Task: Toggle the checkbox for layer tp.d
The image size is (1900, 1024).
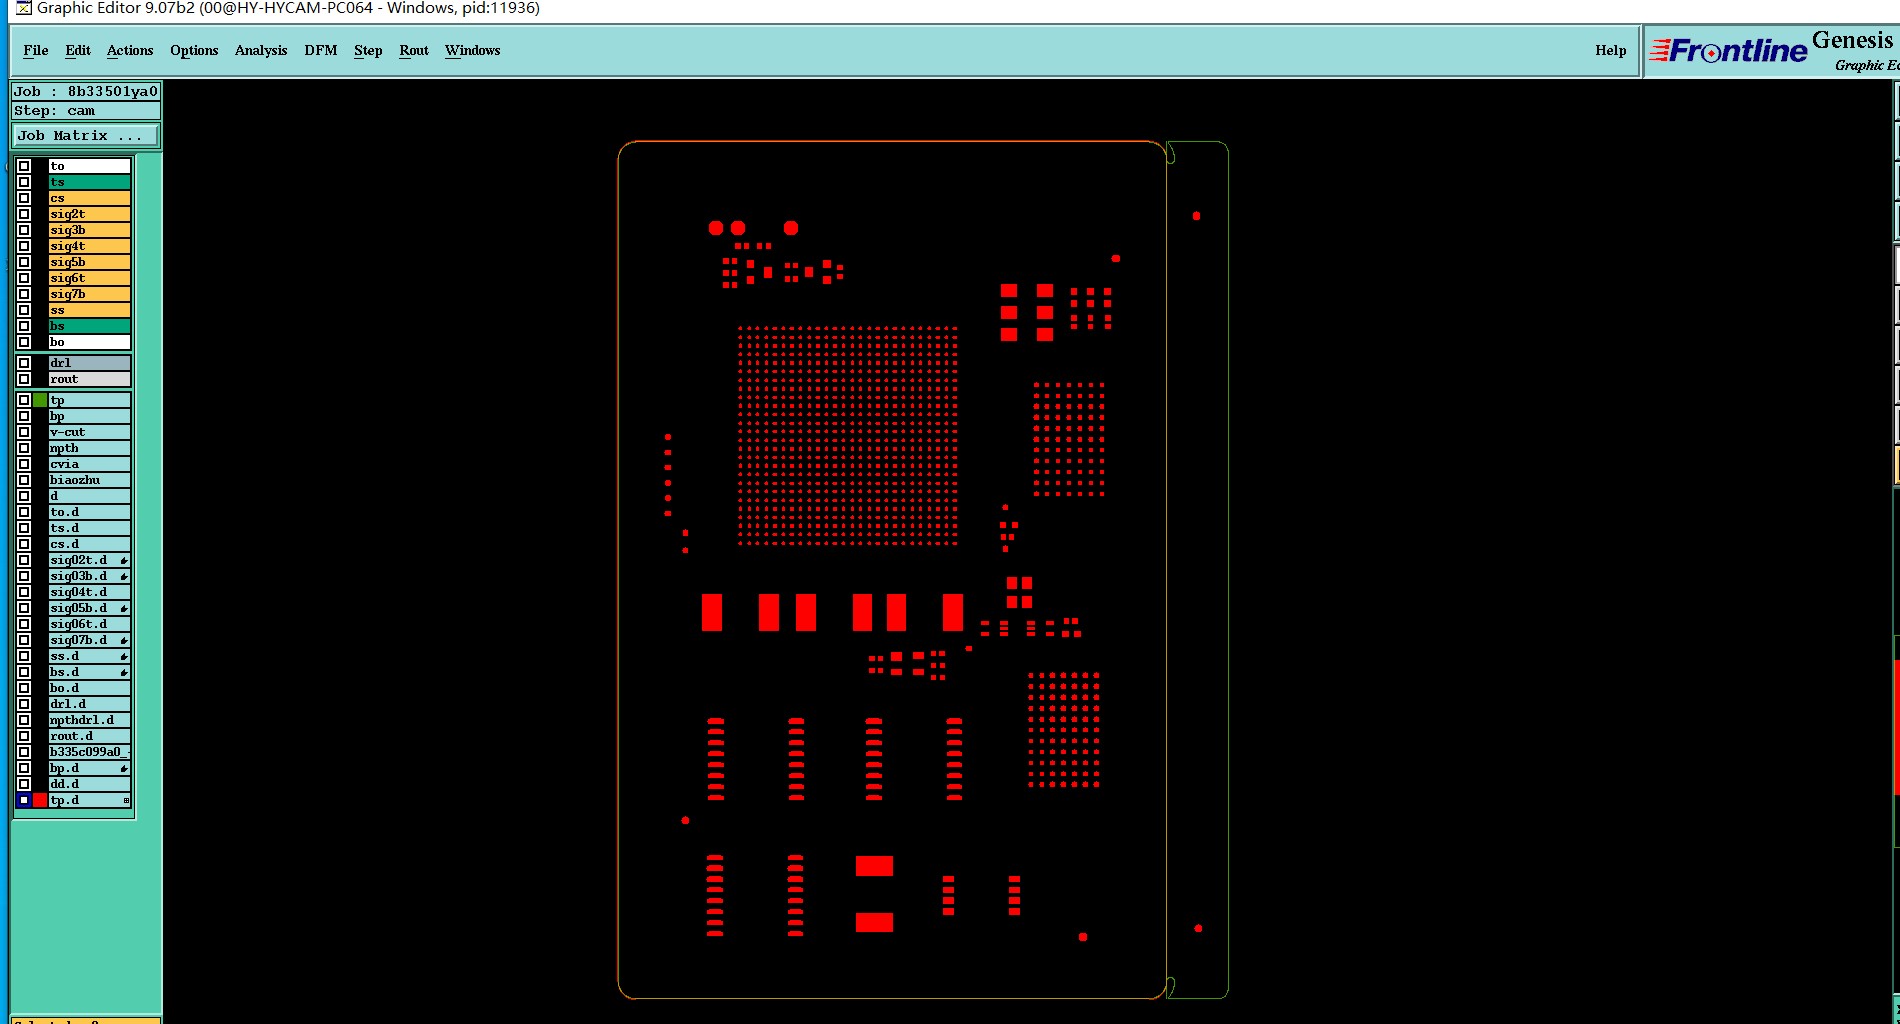Action: click(24, 800)
